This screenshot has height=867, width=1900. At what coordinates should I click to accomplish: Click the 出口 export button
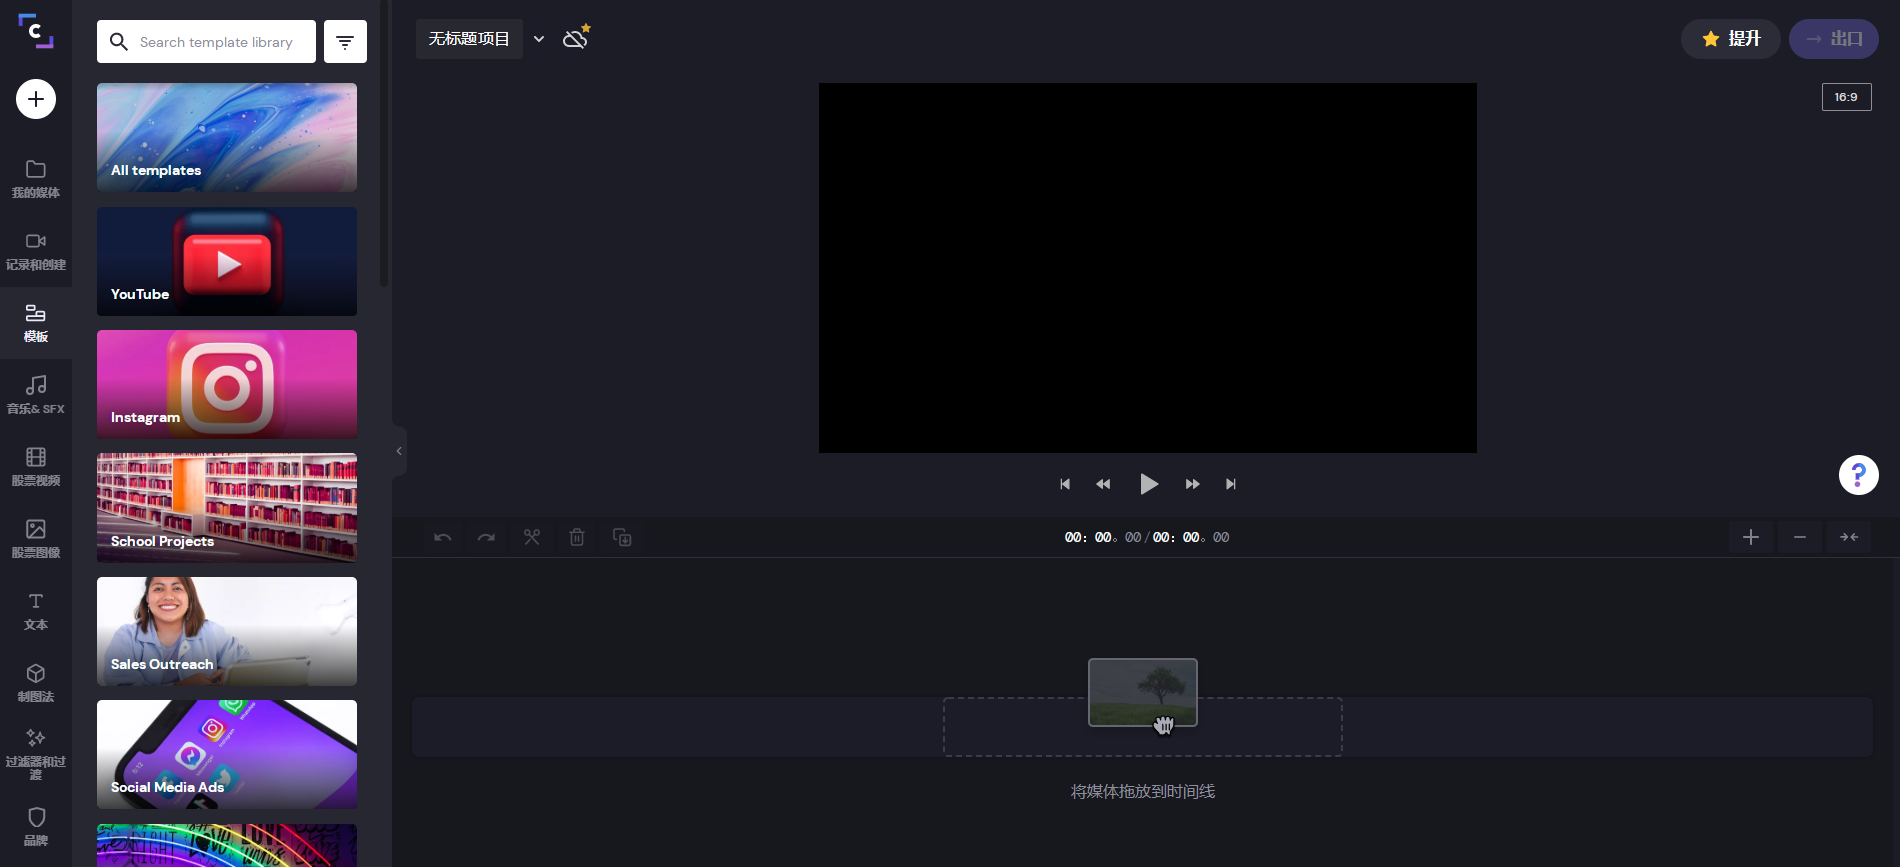coord(1834,39)
